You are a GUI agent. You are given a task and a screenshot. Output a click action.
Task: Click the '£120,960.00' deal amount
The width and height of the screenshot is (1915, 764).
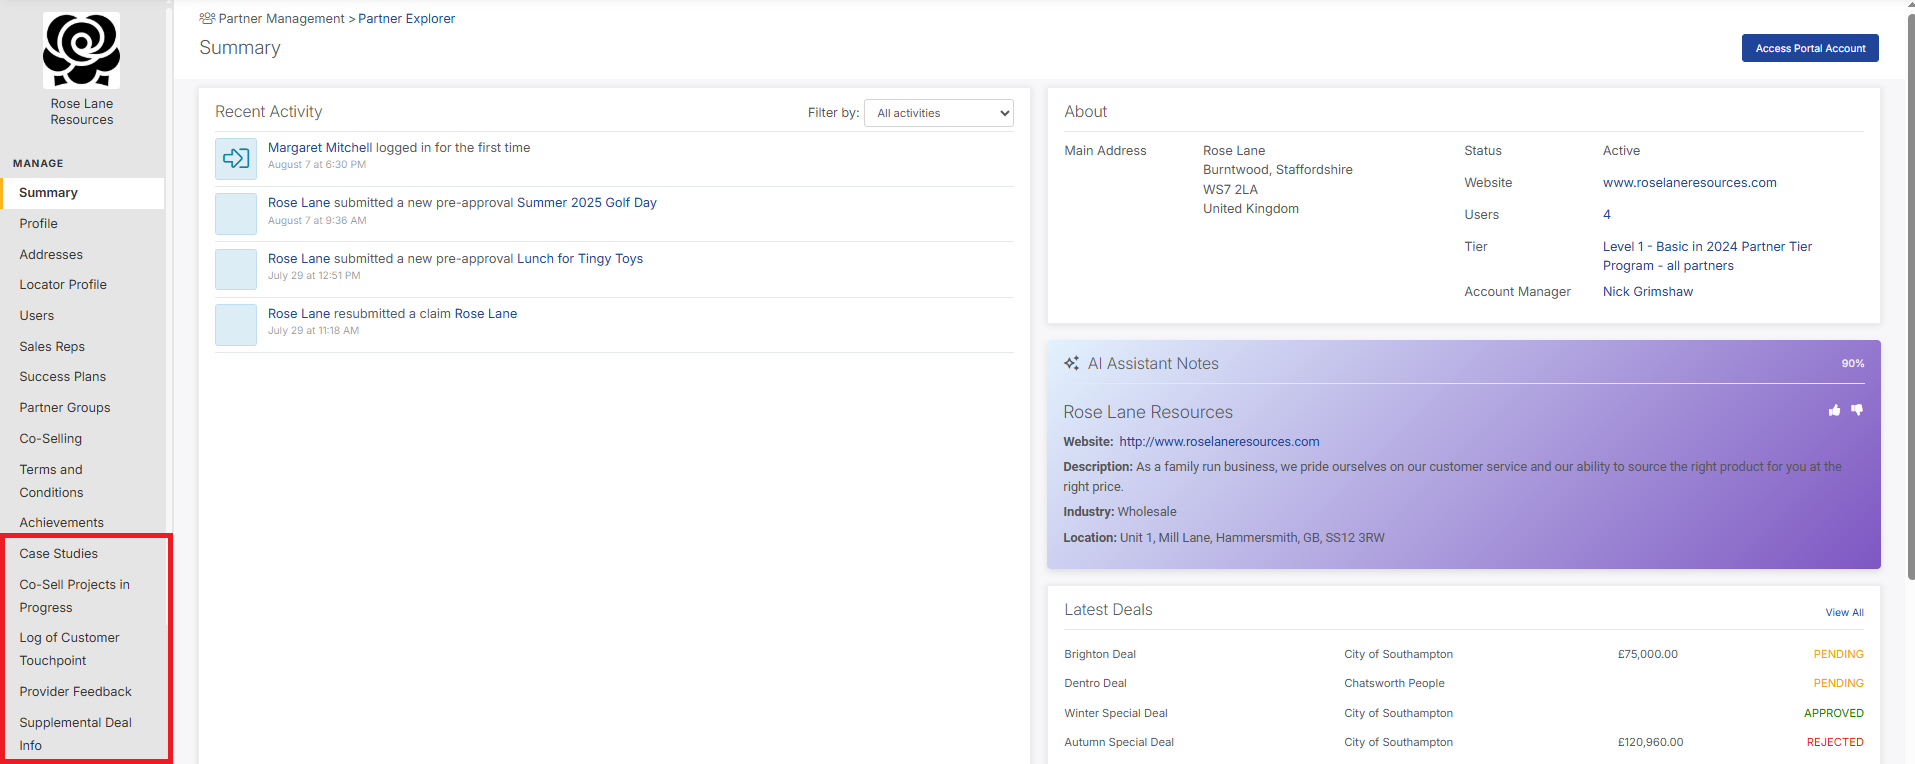[1651, 742]
